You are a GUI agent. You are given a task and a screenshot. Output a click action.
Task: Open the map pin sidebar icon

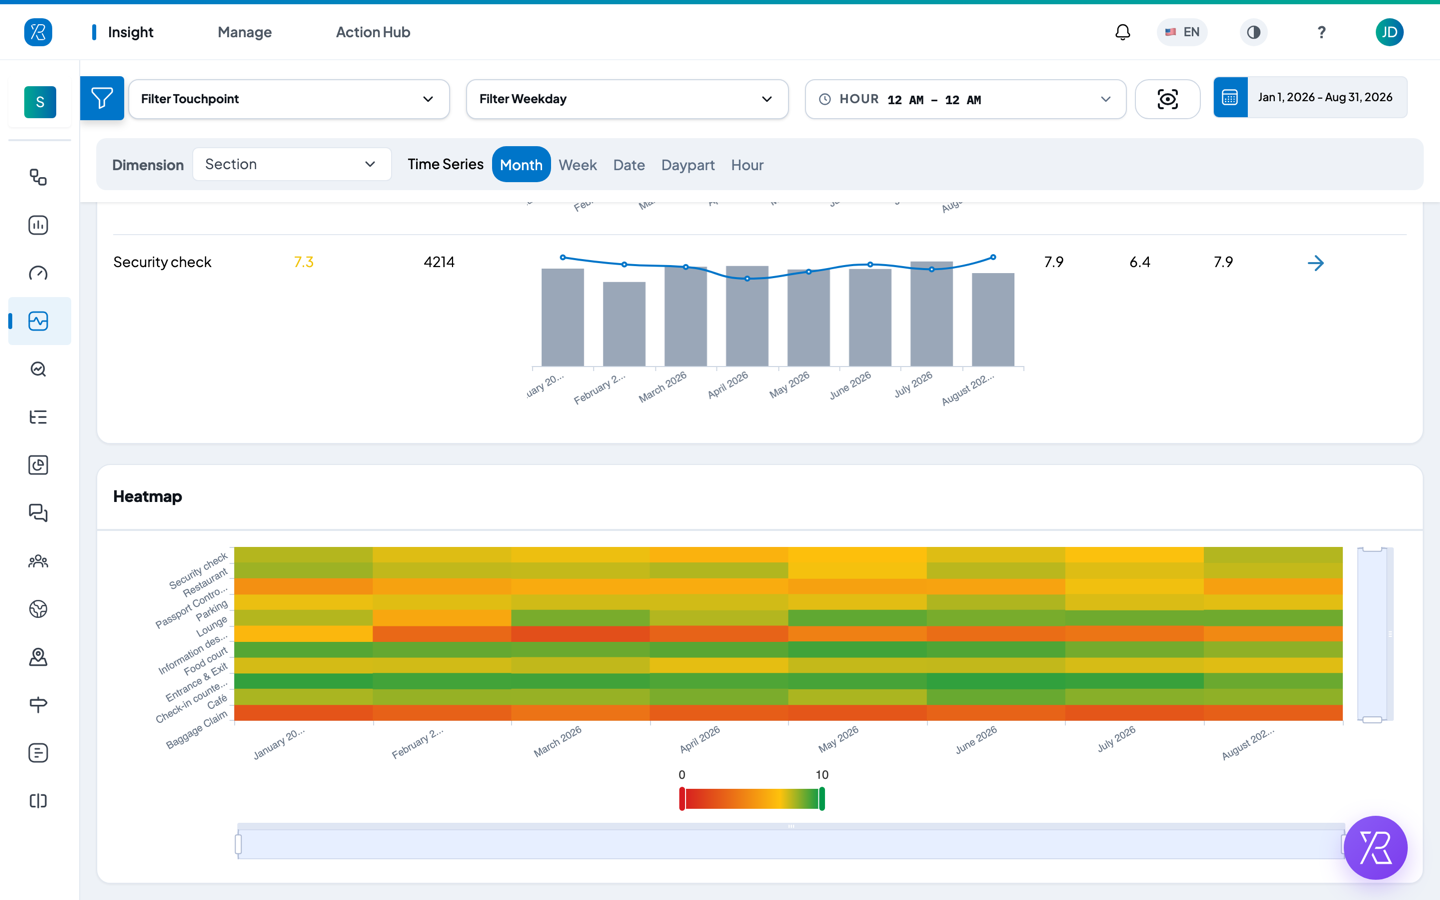pyautogui.click(x=38, y=657)
